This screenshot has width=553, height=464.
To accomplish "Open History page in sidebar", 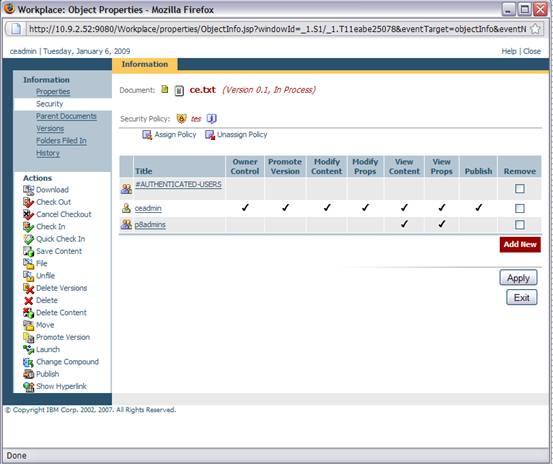I will click(x=48, y=153).
